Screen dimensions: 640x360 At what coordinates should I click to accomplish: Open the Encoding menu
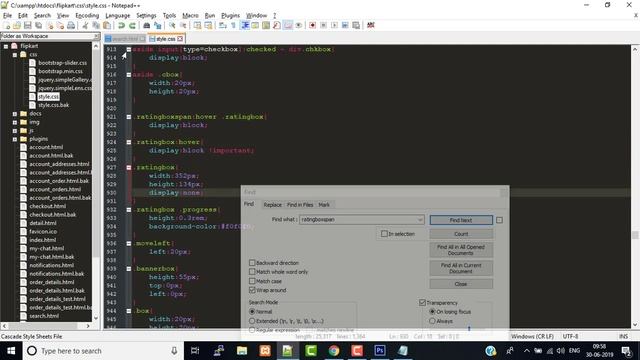click(x=87, y=16)
